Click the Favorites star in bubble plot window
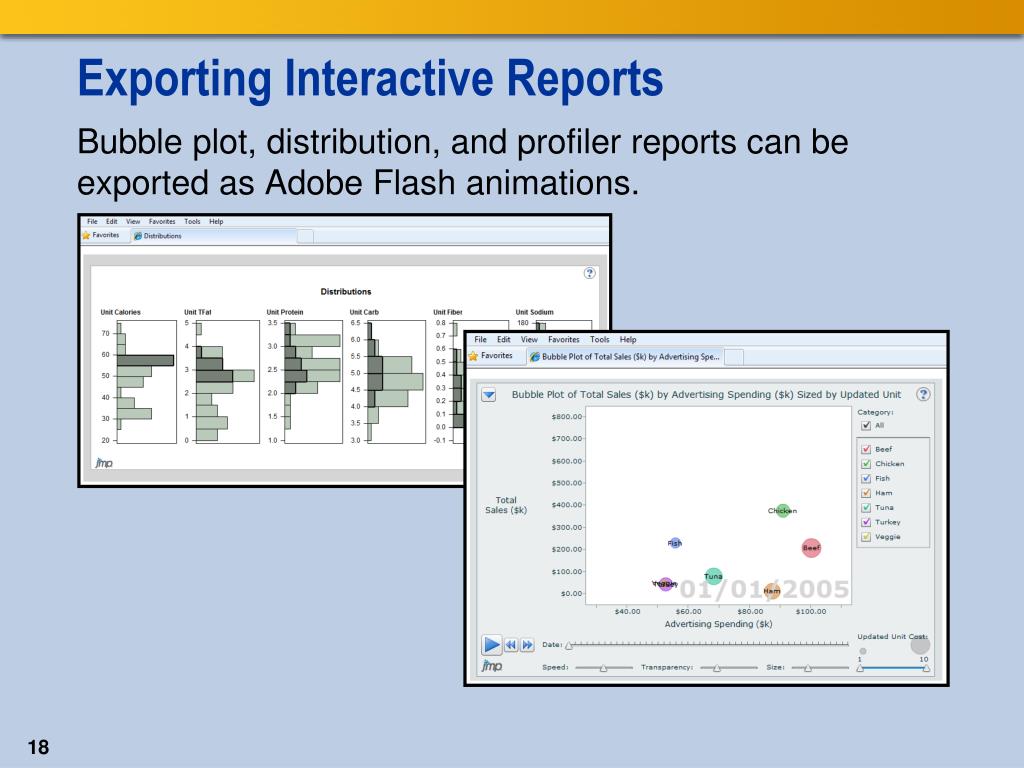 473,356
